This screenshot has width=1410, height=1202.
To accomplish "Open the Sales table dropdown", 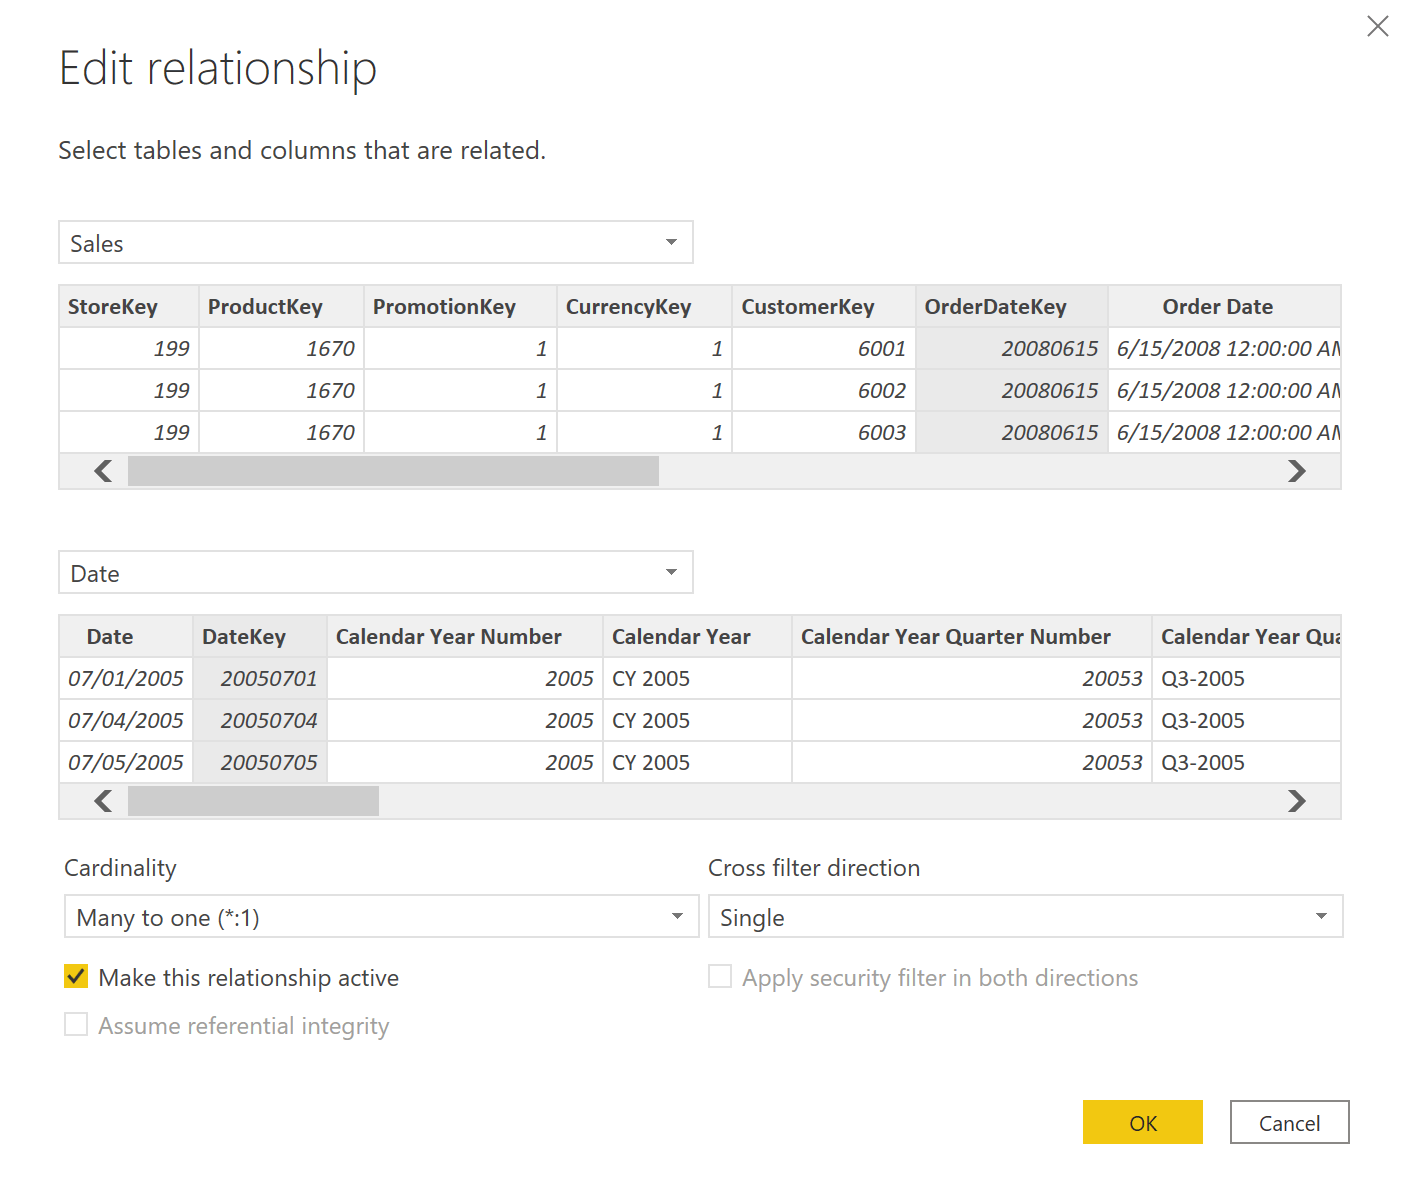I will tap(375, 243).
